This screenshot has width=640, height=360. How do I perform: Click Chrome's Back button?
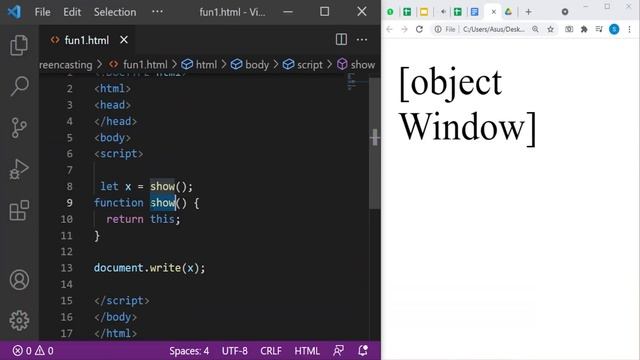[389, 29]
